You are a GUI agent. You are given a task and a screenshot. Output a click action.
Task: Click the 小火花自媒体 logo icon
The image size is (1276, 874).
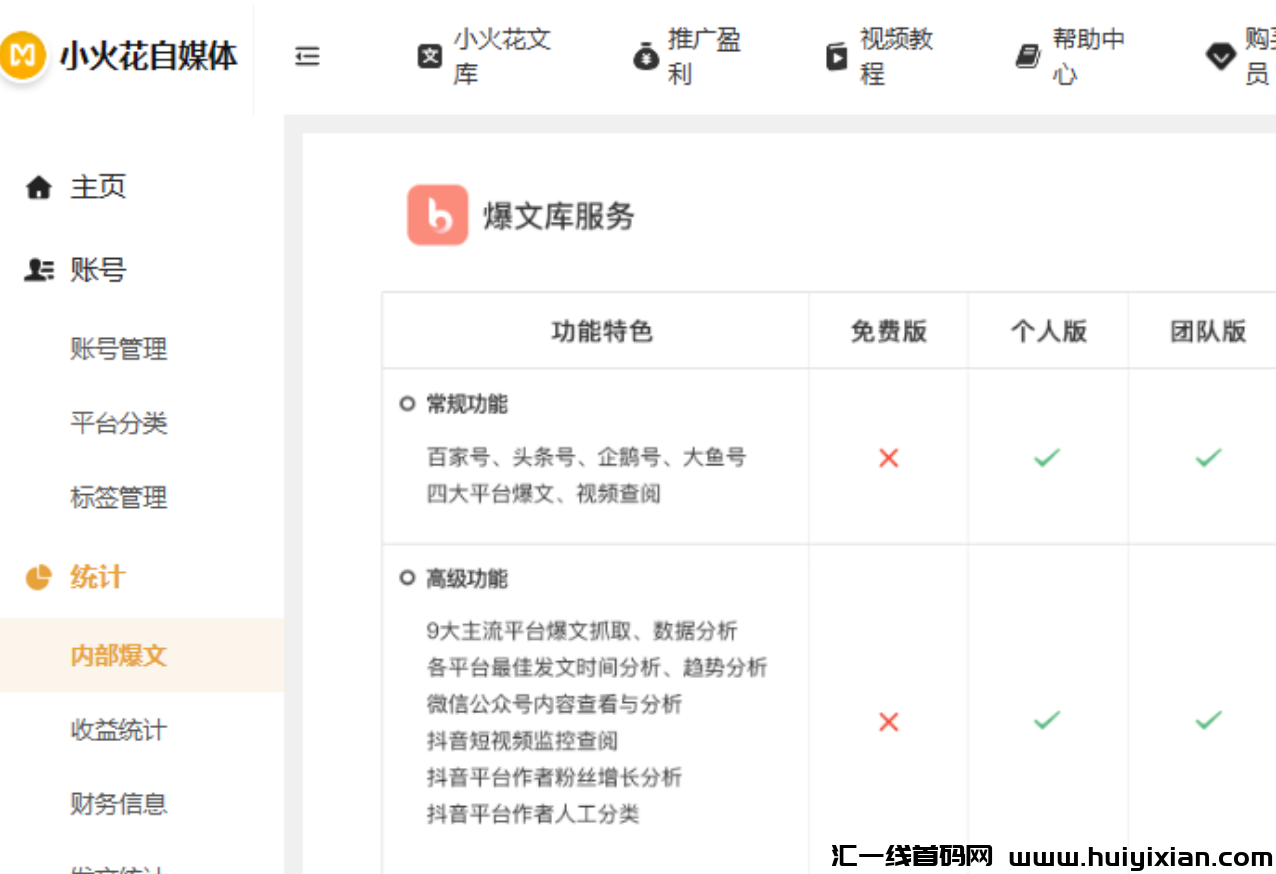tap(22, 56)
